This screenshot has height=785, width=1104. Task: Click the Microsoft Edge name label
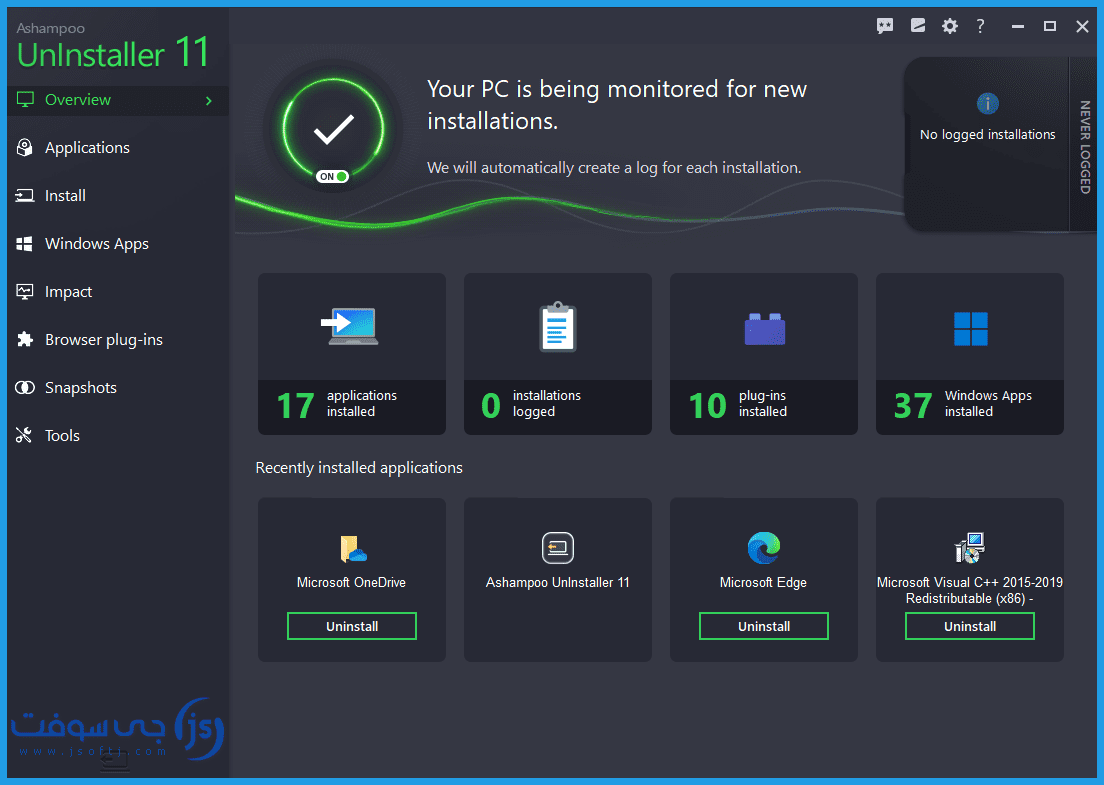[x=763, y=582]
